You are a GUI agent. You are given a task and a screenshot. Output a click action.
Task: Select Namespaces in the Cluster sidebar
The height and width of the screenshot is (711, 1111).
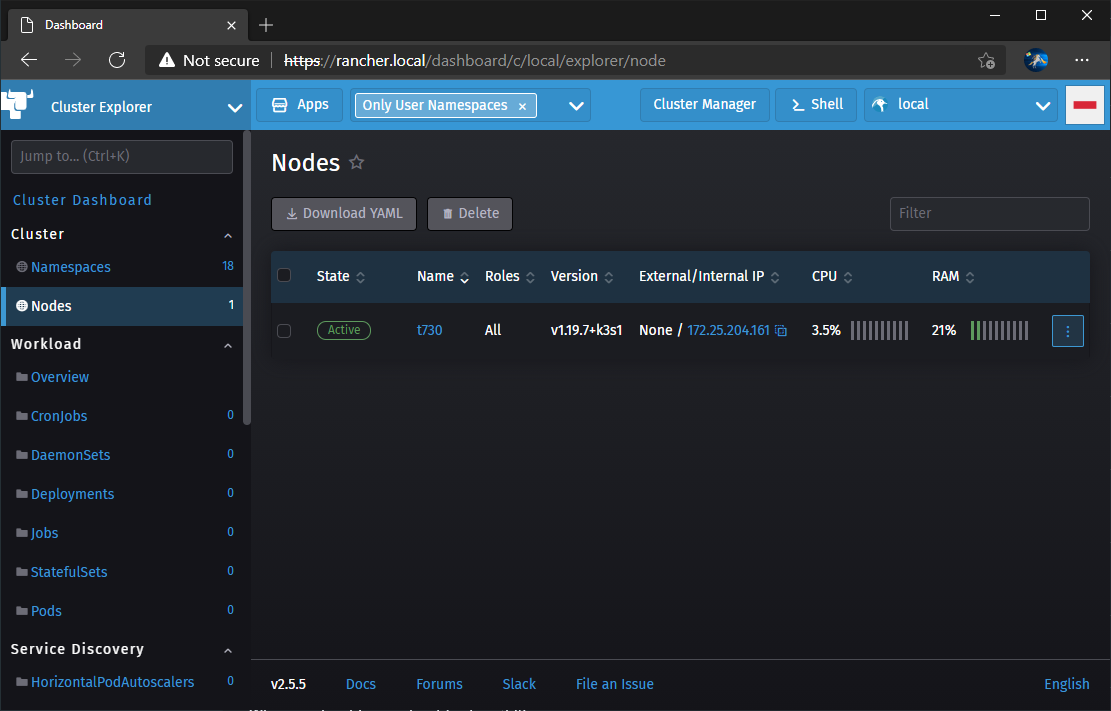(70, 267)
